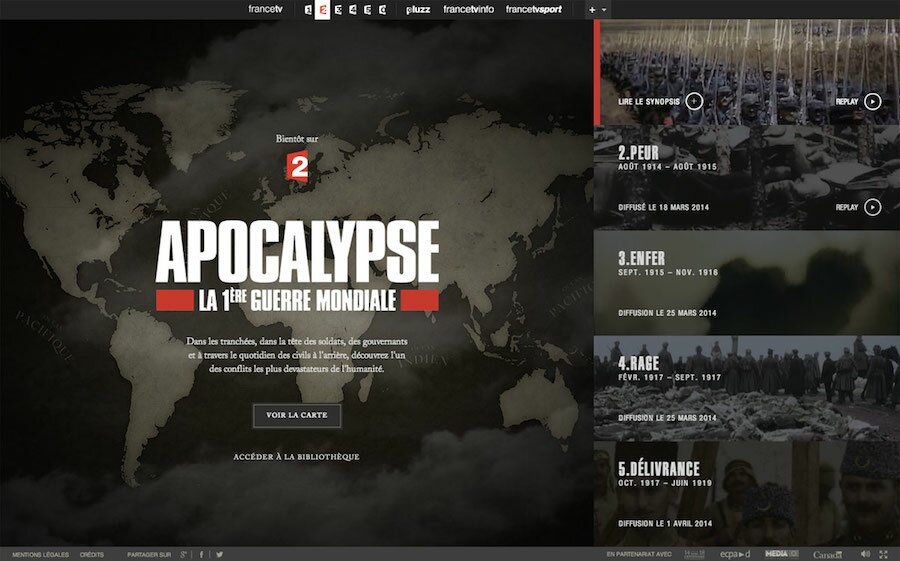Open the 2.PEUR episode card

(x=747, y=177)
